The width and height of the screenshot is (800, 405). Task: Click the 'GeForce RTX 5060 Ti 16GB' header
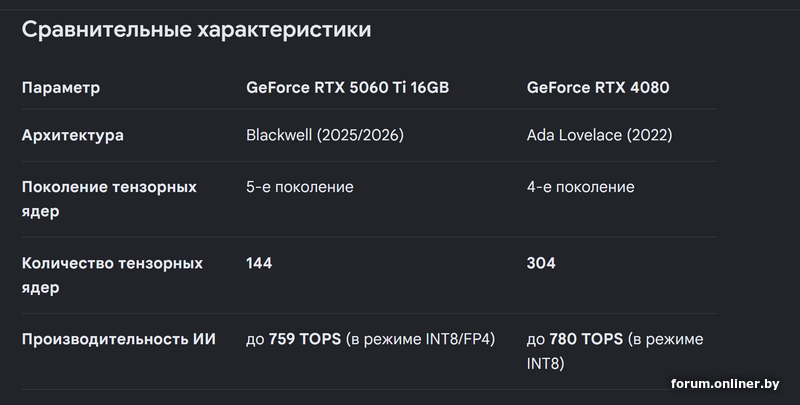coord(347,87)
